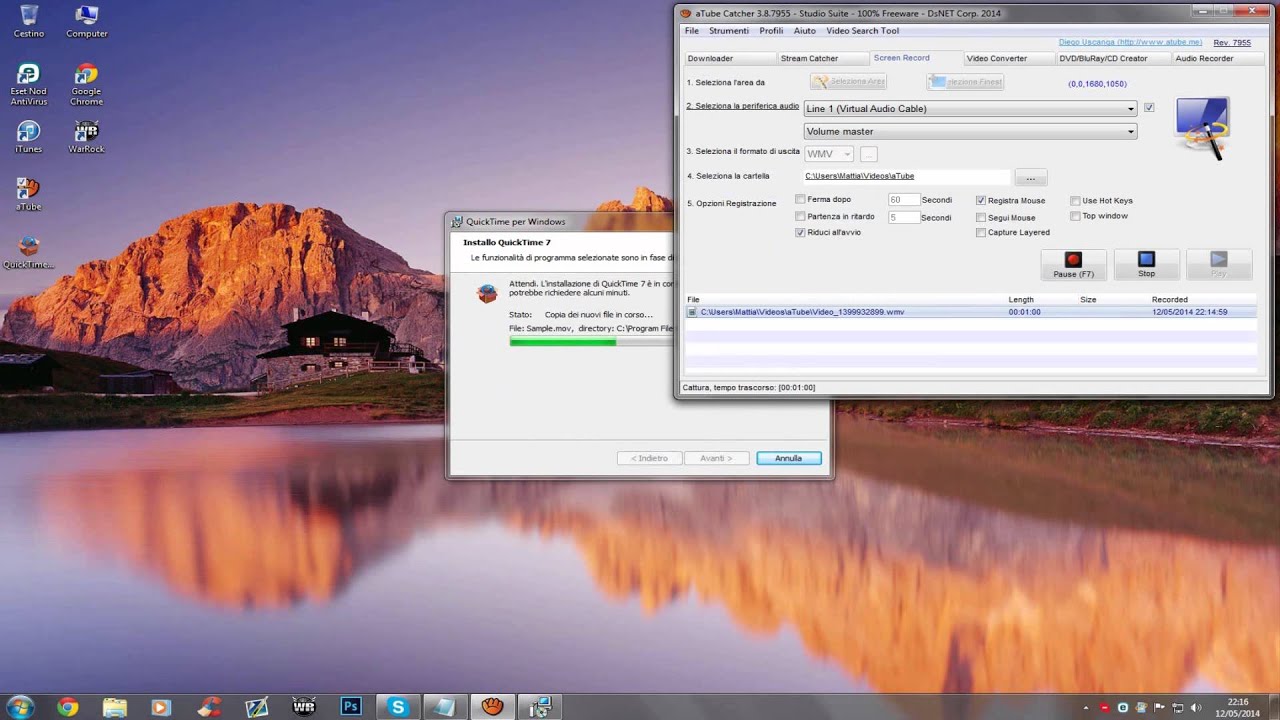Open the Video Search Tool menu
This screenshot has width=1280, height=720.
pos(862,31)
